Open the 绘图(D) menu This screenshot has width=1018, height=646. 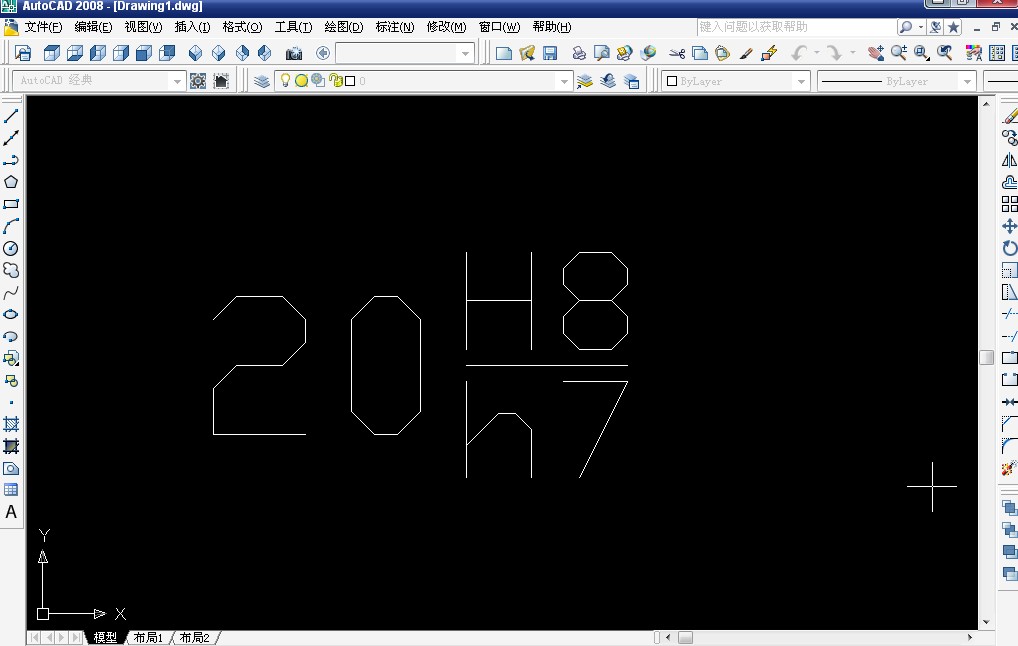[343, 27]
